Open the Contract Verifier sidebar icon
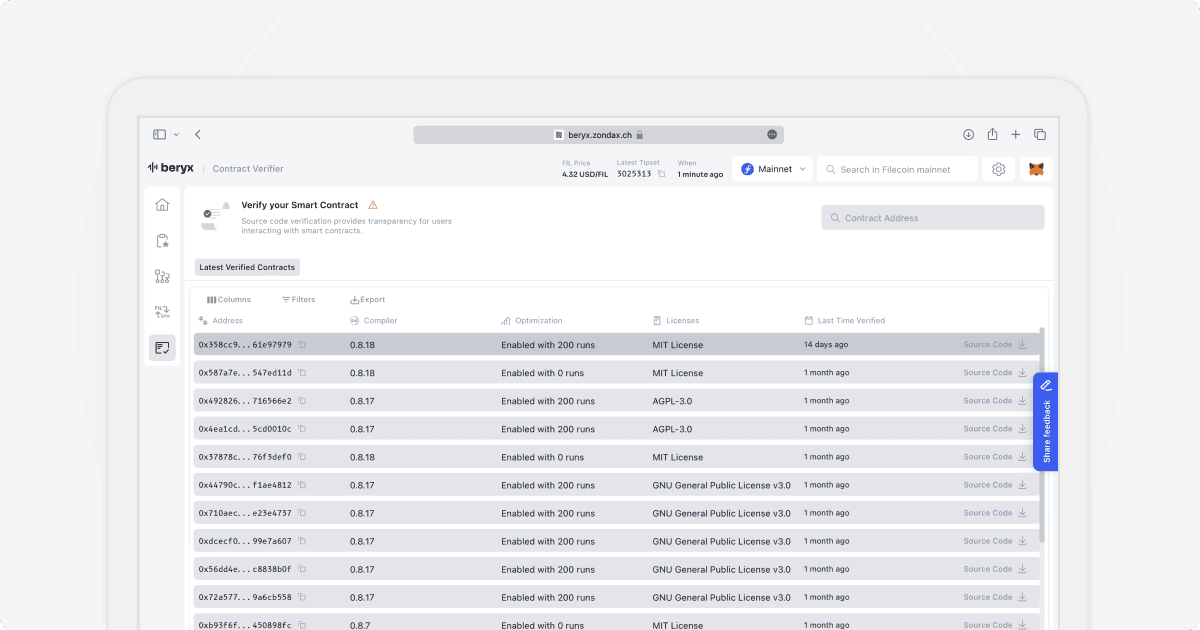1200x630 pixels. click(162, 348)
